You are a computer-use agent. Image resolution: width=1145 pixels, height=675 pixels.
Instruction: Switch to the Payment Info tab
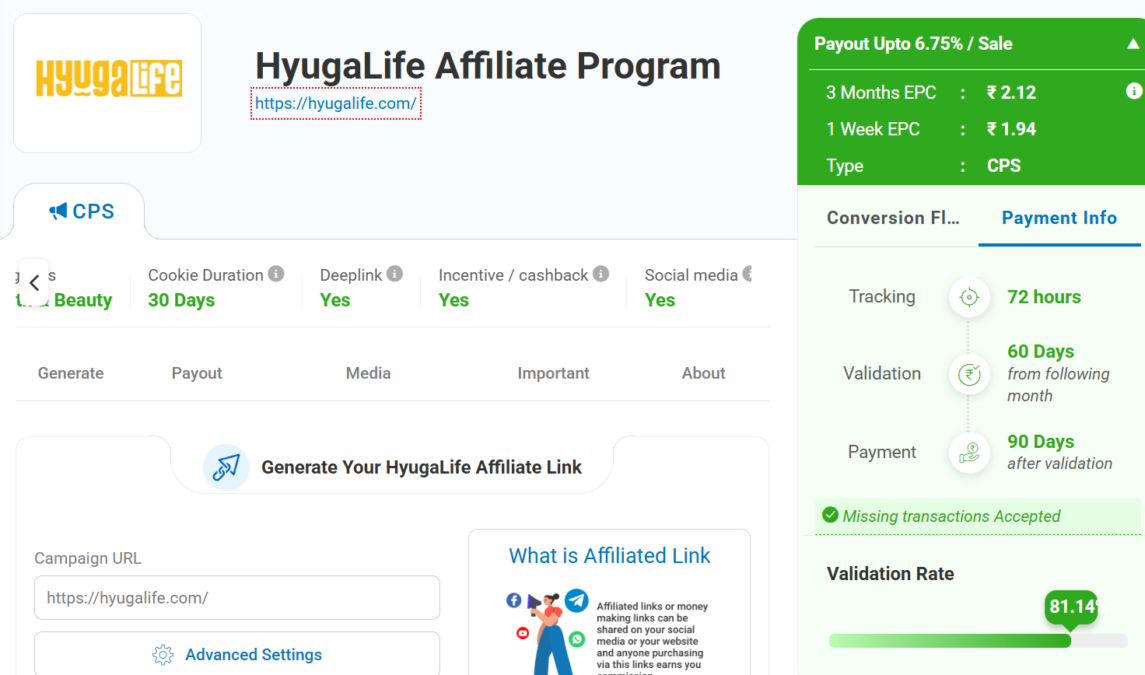[x=1059, y=218]
